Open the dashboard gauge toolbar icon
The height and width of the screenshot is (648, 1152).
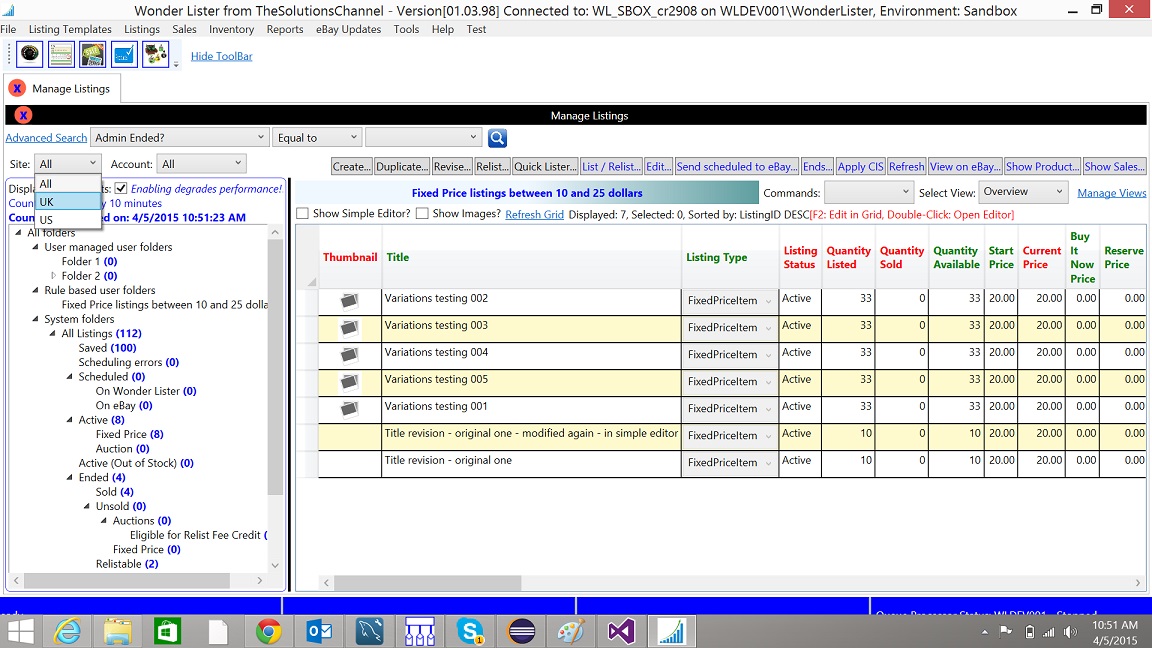click(29, 54)
